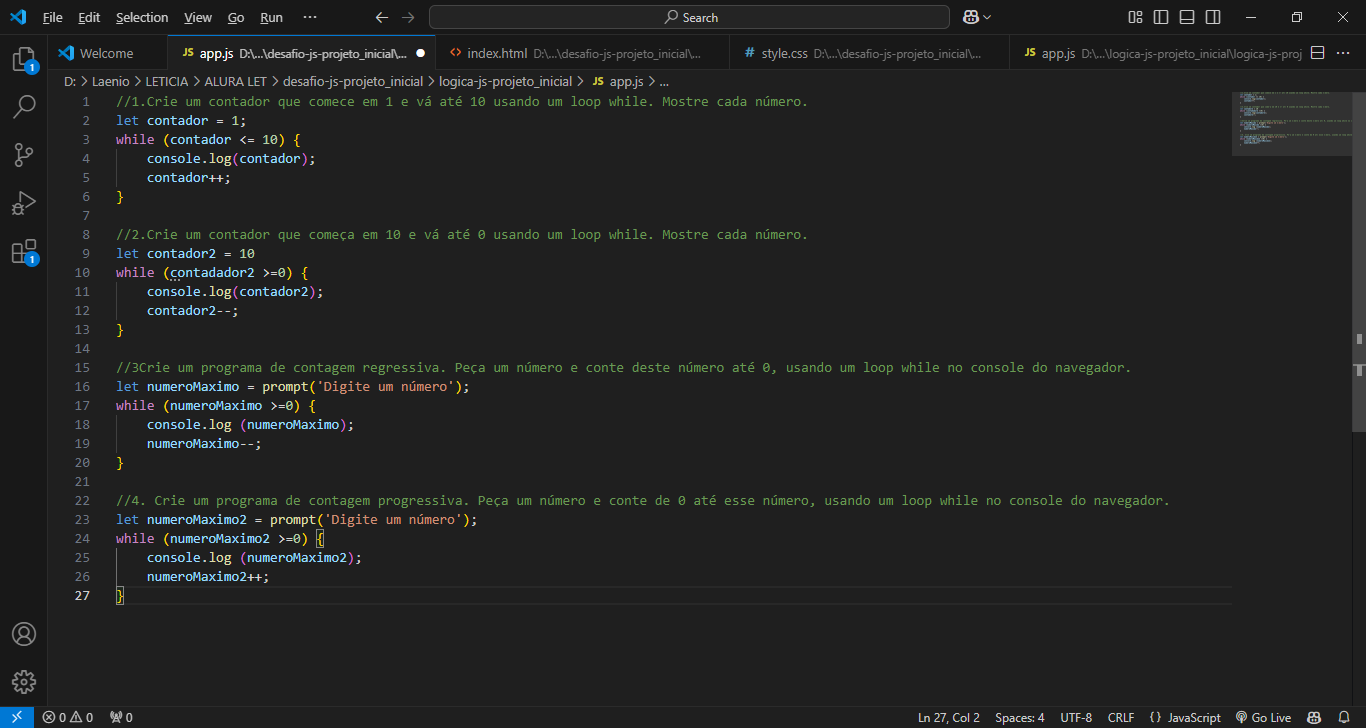This screenshot has width=1366, height=728.
Task: Select the desafio-js-projeto_inicial breadcrumb
Action: 353,81
